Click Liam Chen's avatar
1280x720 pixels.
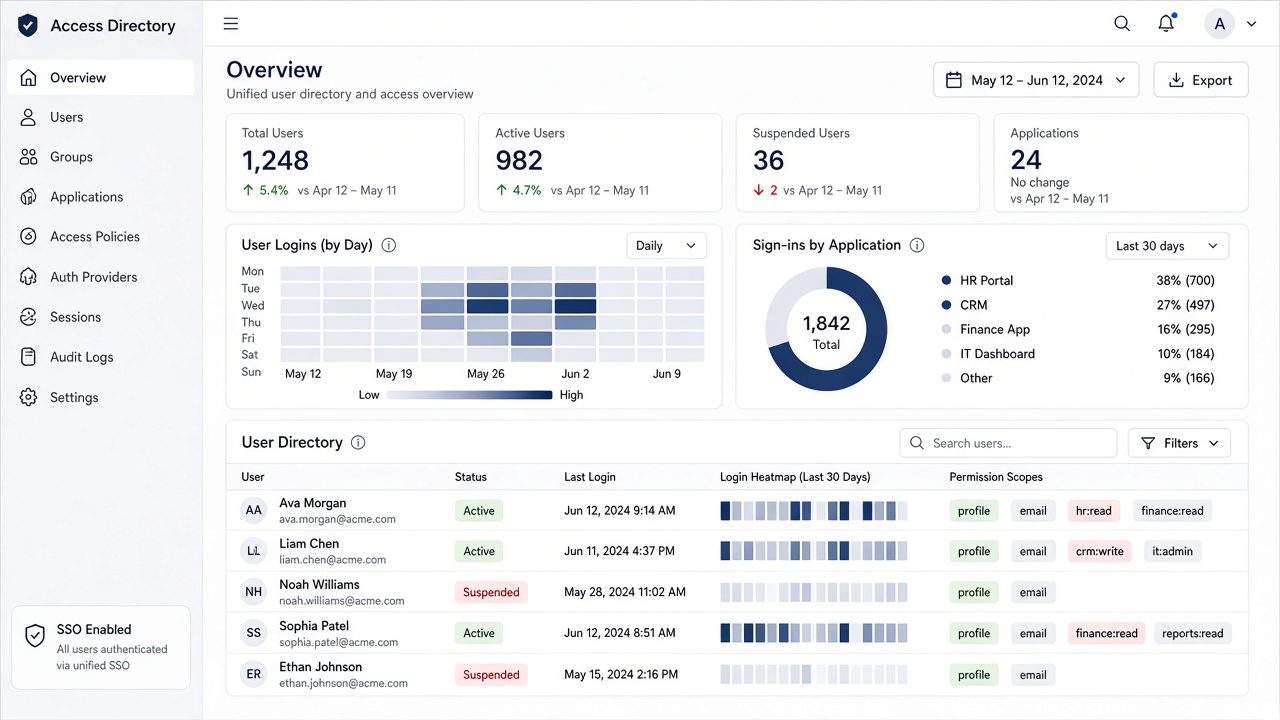pos(254,551)
